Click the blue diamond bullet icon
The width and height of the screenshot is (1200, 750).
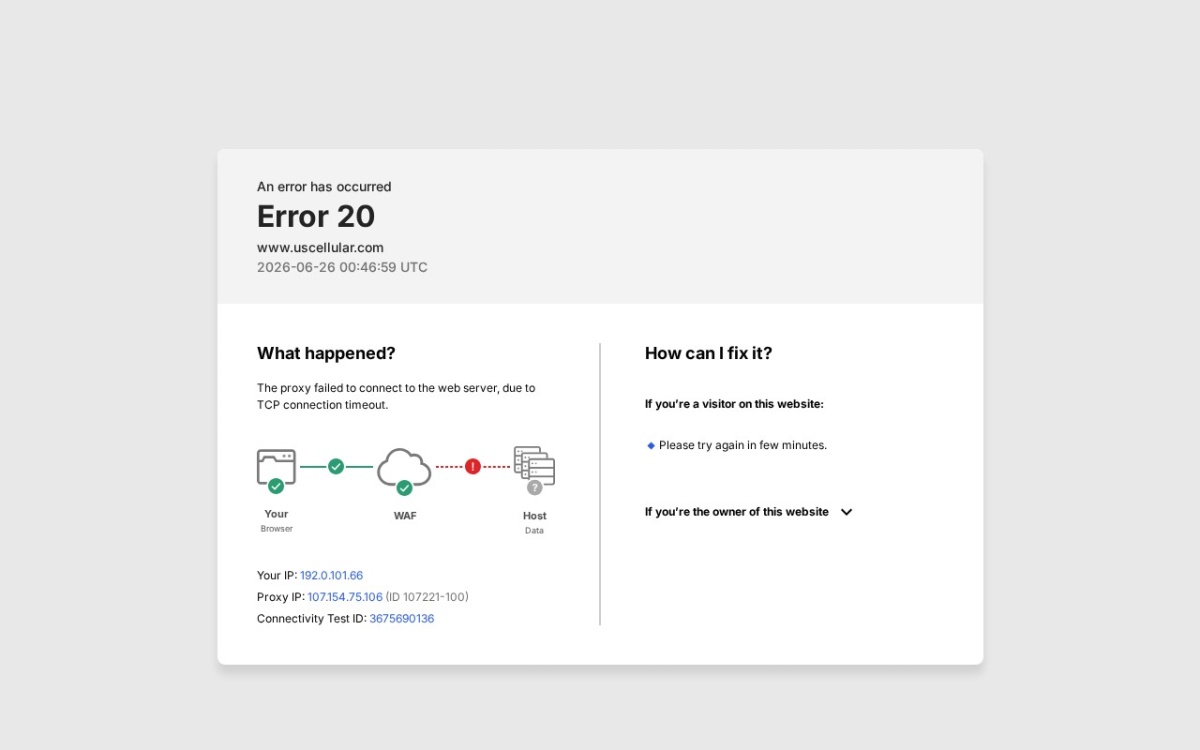point(651,445)
